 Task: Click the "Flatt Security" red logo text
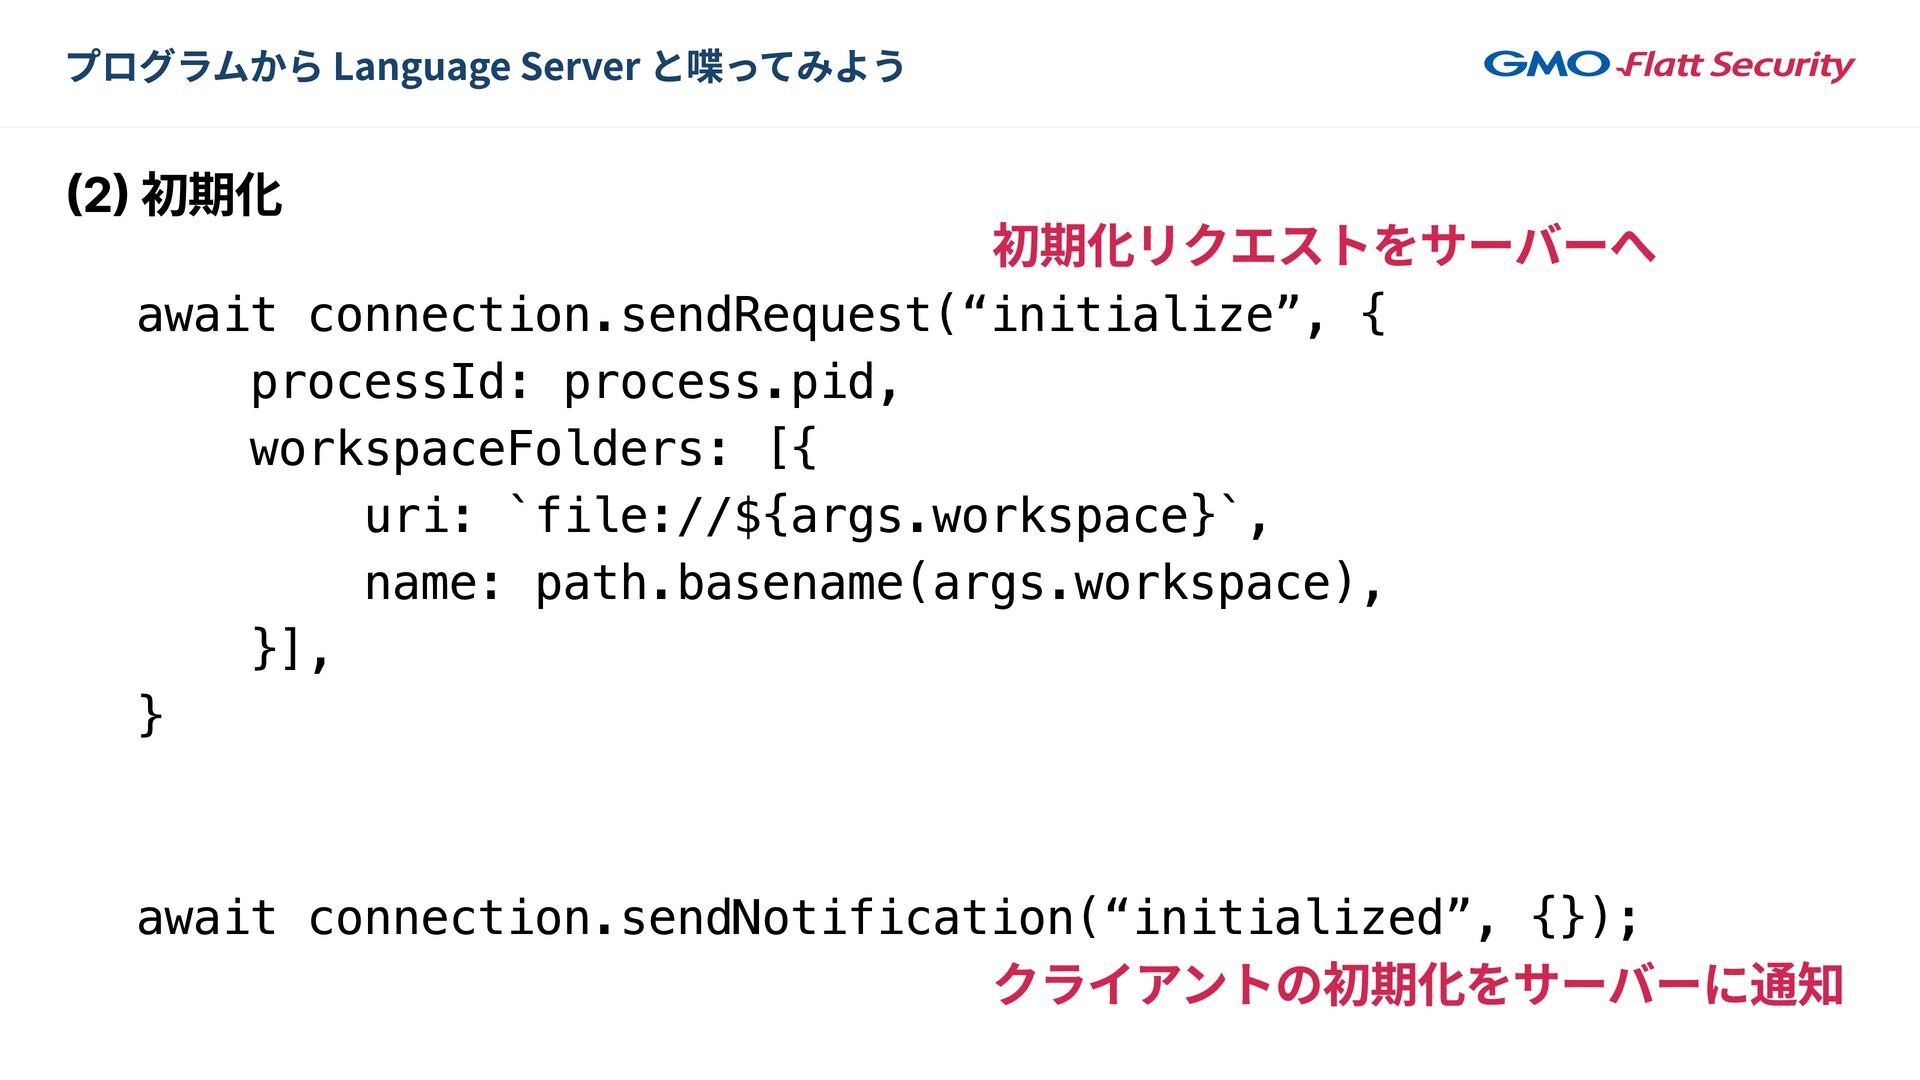[x=1738, y=66]
